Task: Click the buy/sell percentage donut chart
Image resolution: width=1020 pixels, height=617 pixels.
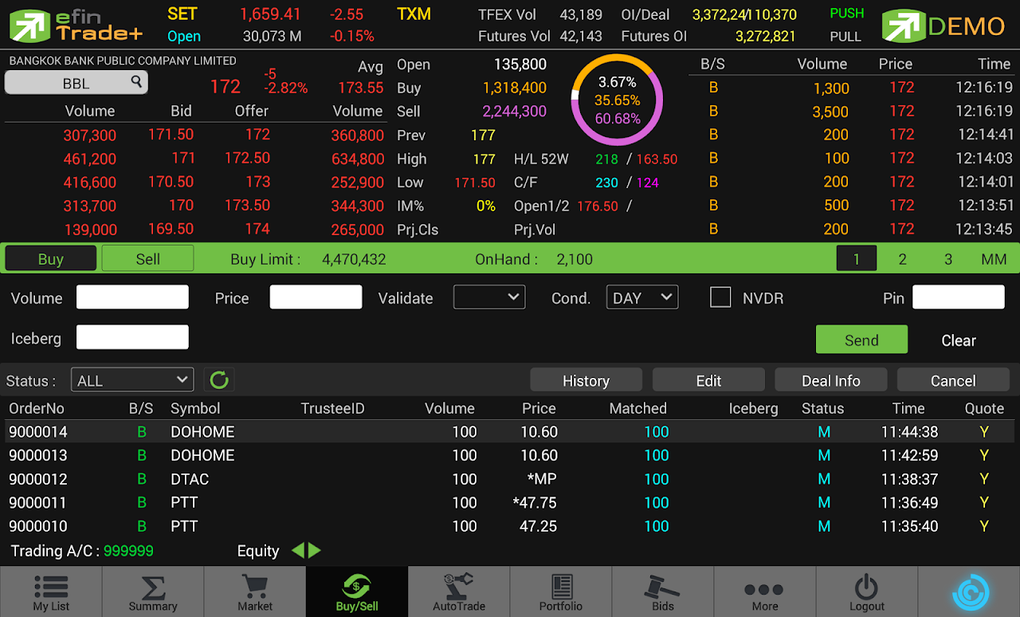Action: [x=617, y=99]
